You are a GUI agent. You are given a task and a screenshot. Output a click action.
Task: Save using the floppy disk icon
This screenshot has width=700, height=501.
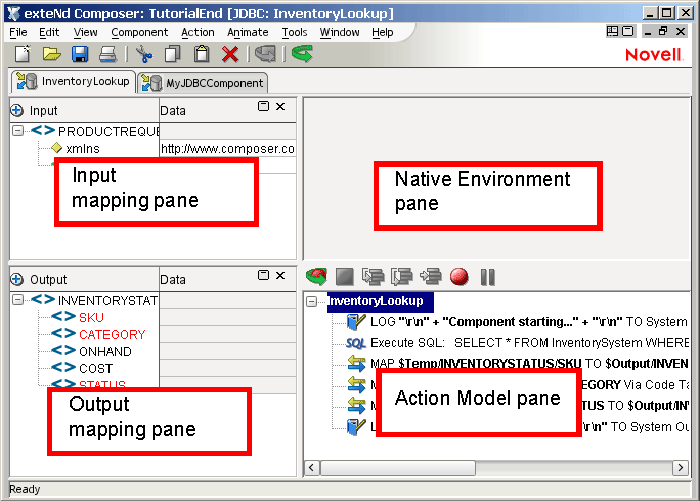tap(80, 54)
